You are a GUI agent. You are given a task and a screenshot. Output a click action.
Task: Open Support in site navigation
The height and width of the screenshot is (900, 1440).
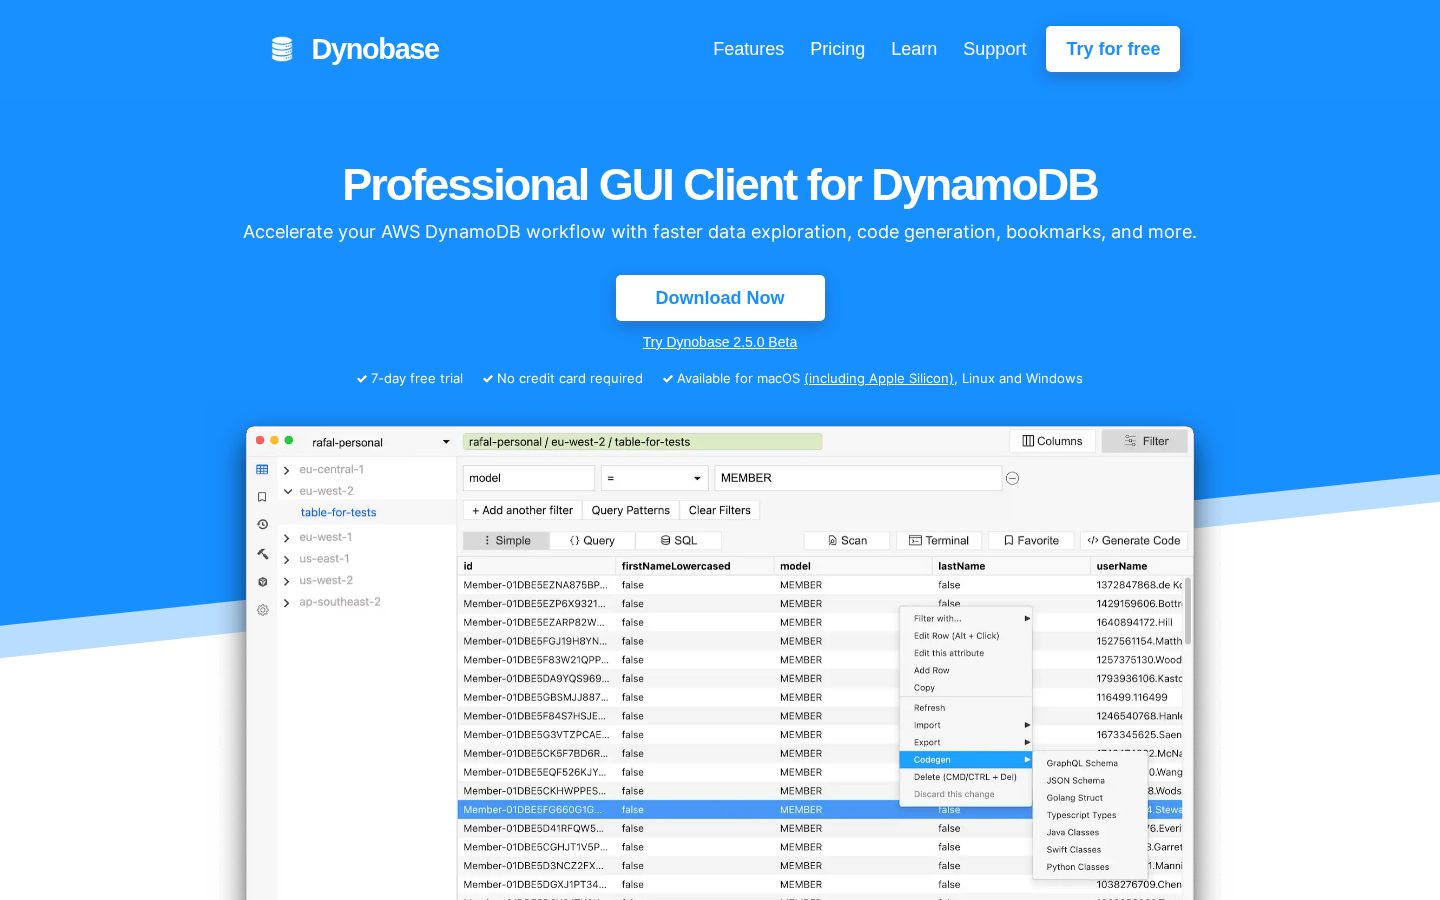pos(994,49)
